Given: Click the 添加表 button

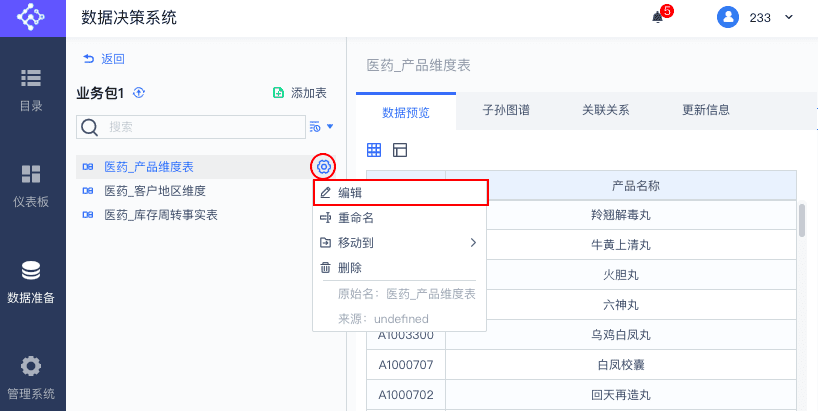Looking at the screenshot, I should (x=300, y=93).
